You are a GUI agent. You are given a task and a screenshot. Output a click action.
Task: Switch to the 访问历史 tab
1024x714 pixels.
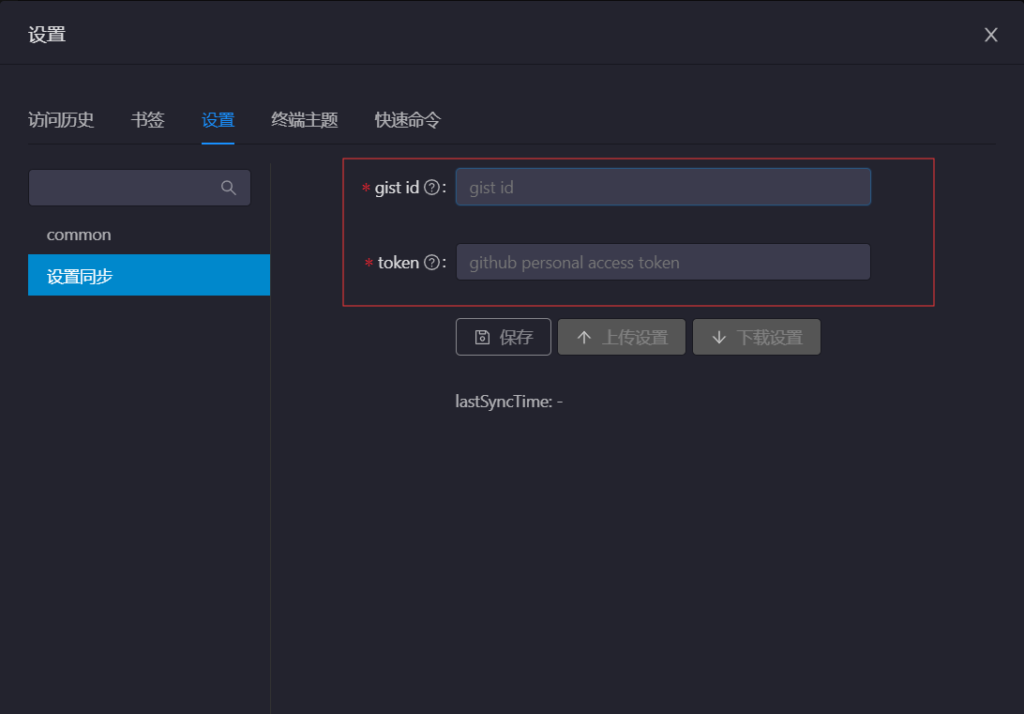(61, 120)
